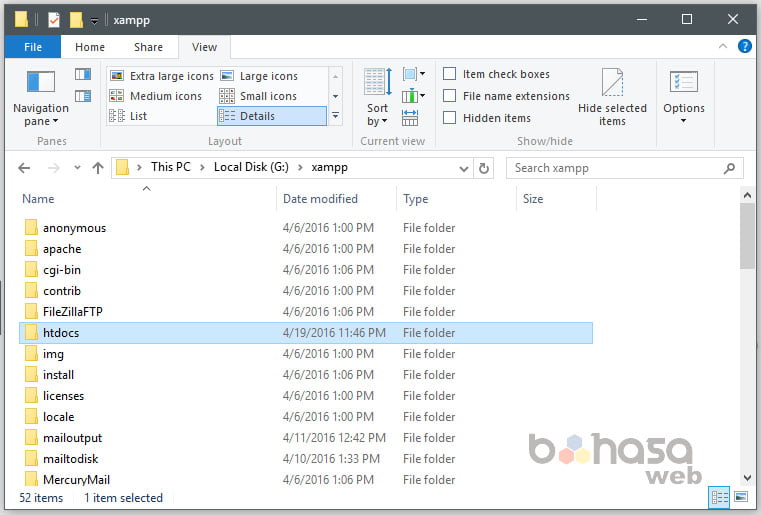Image resolution: width=761 pixels, height=515 pixels.
Task: Open the Help question mark icon
Action: (744, 46)
